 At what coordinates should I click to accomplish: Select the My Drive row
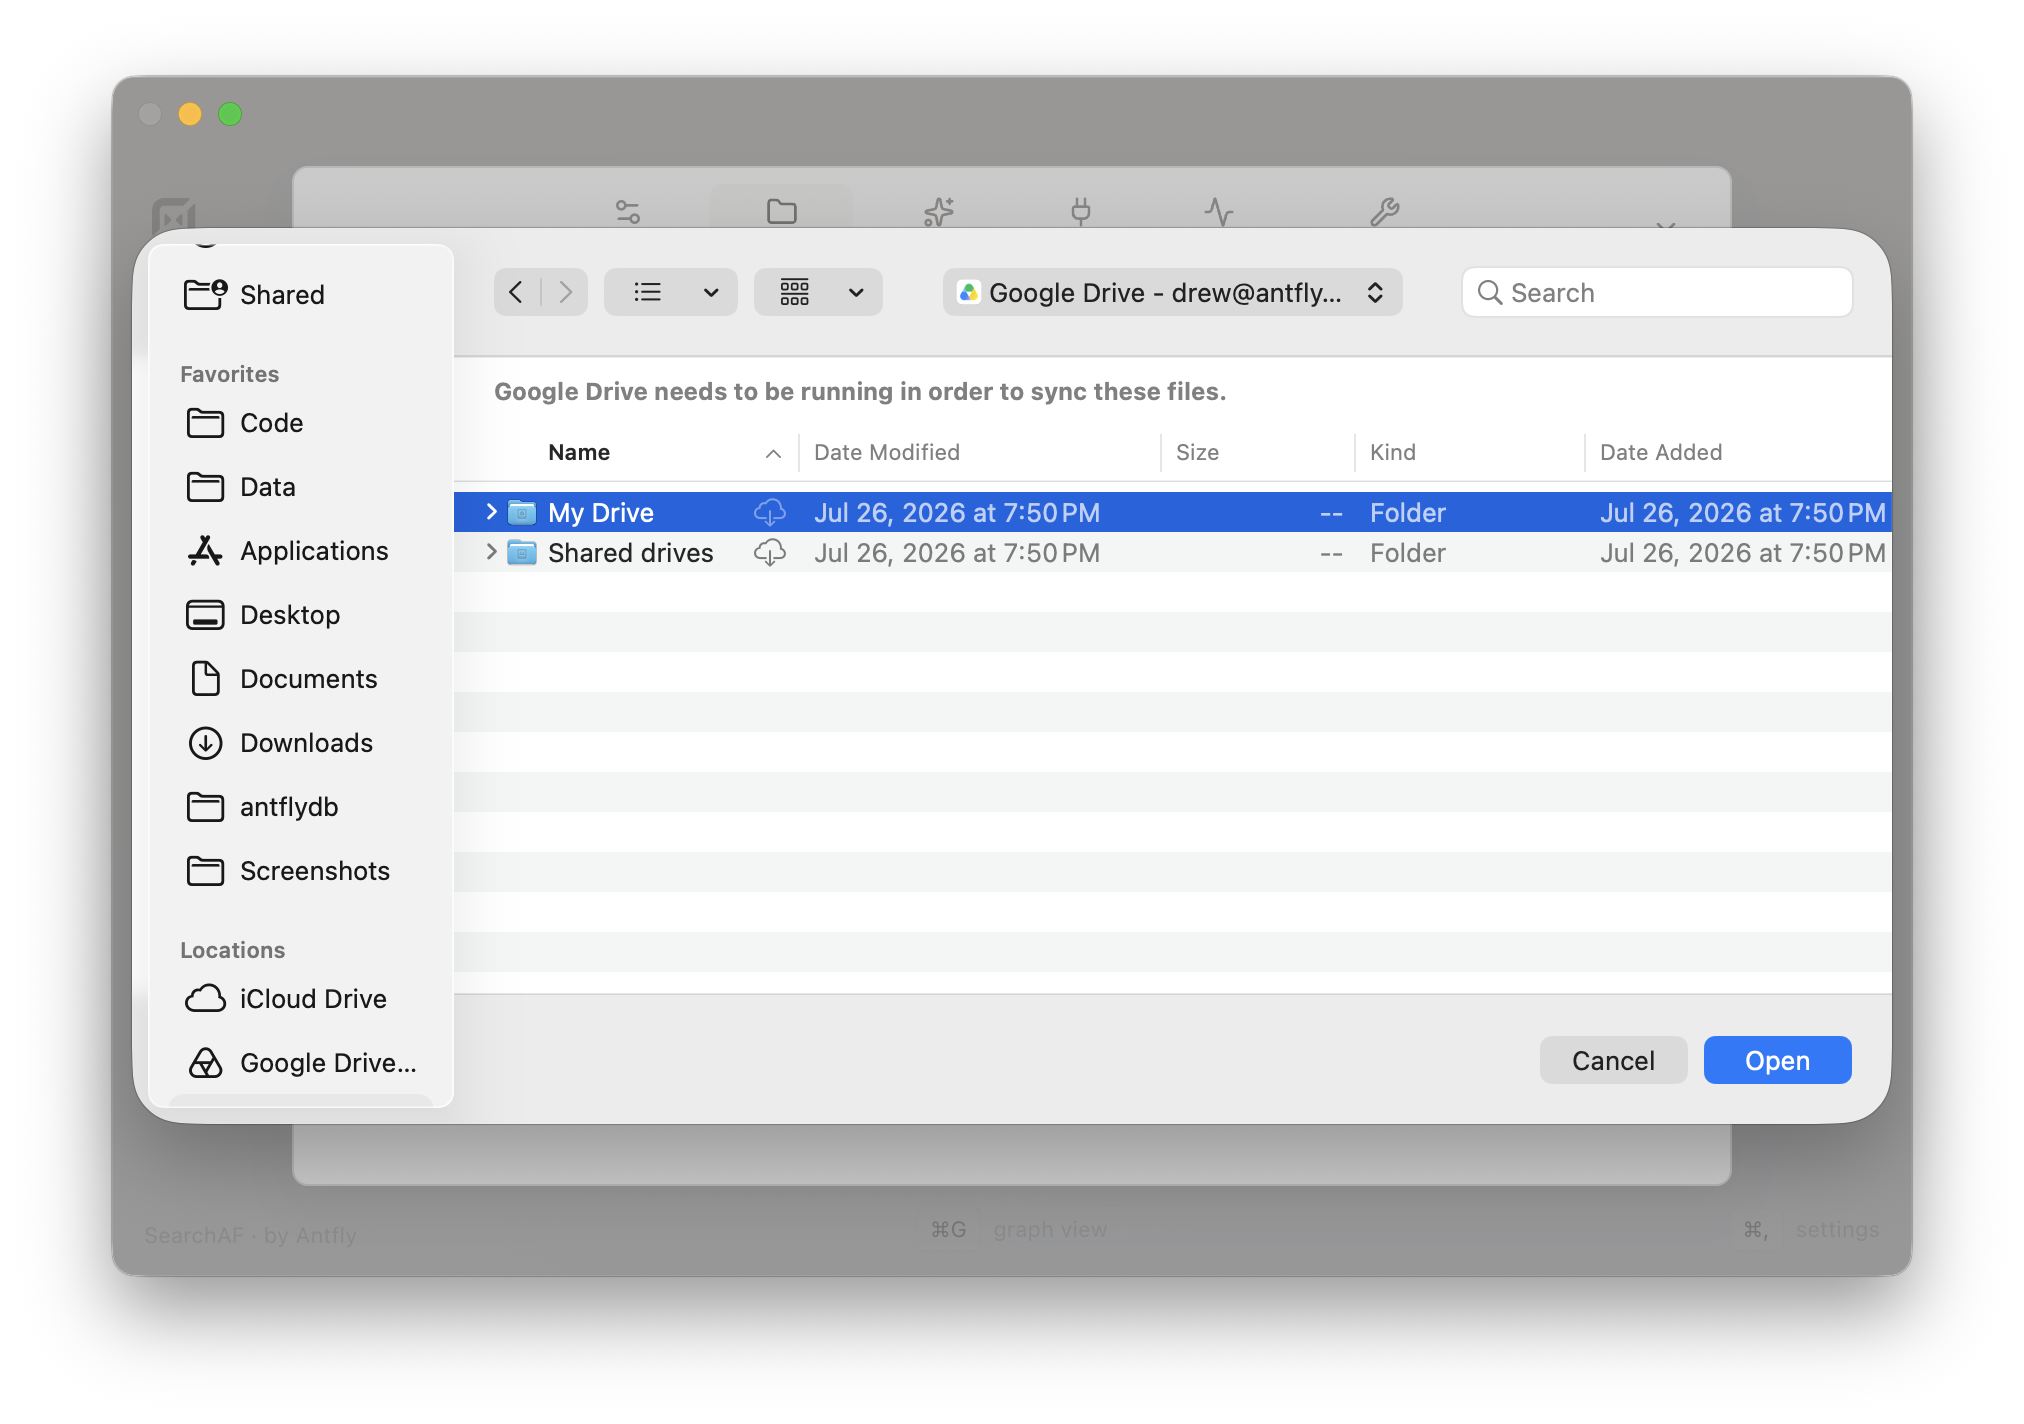[x=1172, y=512]
